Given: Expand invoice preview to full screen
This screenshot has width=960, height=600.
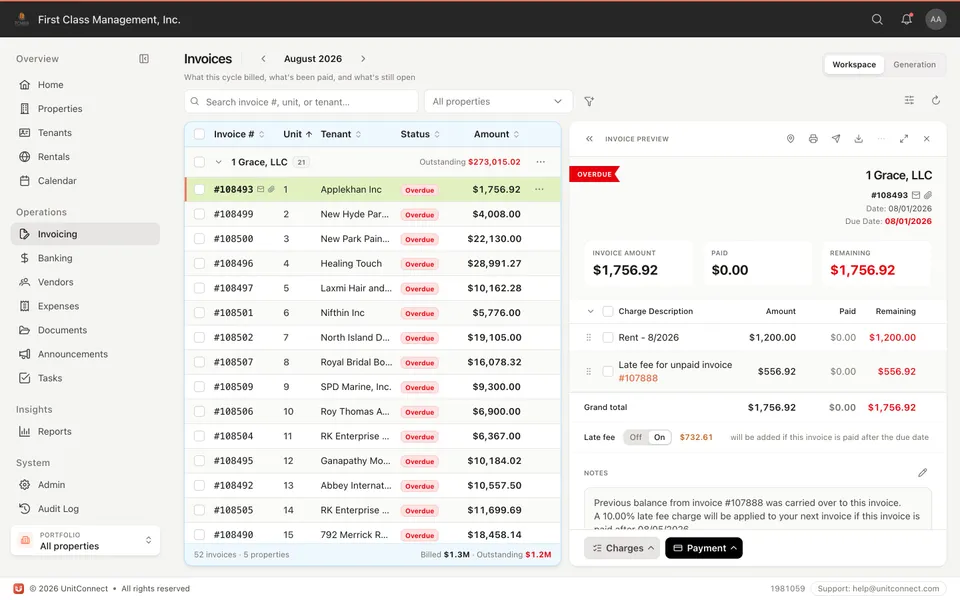Looking at the screenshot, I should click(904, 139).
